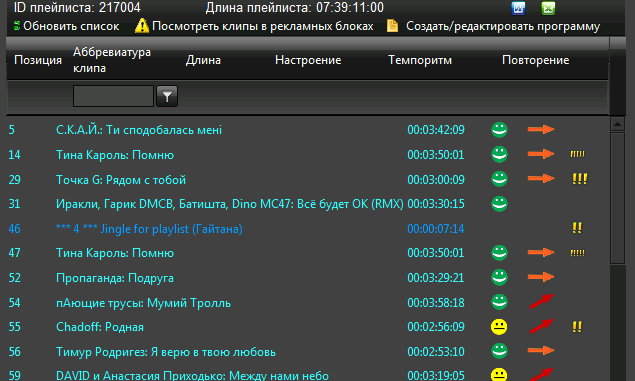Select С.К.А.Й.: Ти сподобалась мені
Screen dimensions: 635x381
(x=139, y=130)
